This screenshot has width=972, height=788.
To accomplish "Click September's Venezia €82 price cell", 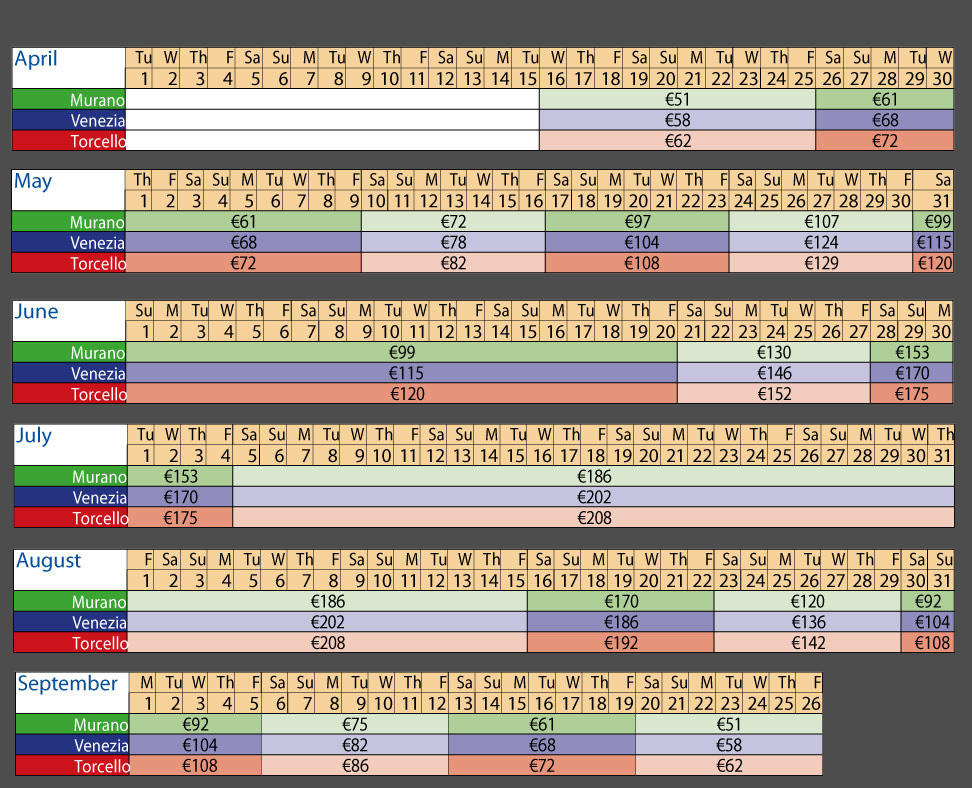I will tap(355, 745).
